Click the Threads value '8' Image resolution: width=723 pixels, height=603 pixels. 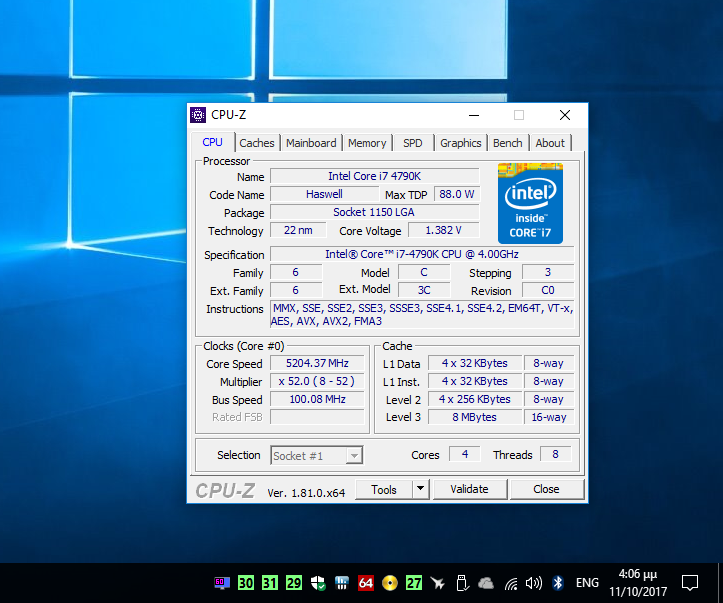tap(556, 455)
